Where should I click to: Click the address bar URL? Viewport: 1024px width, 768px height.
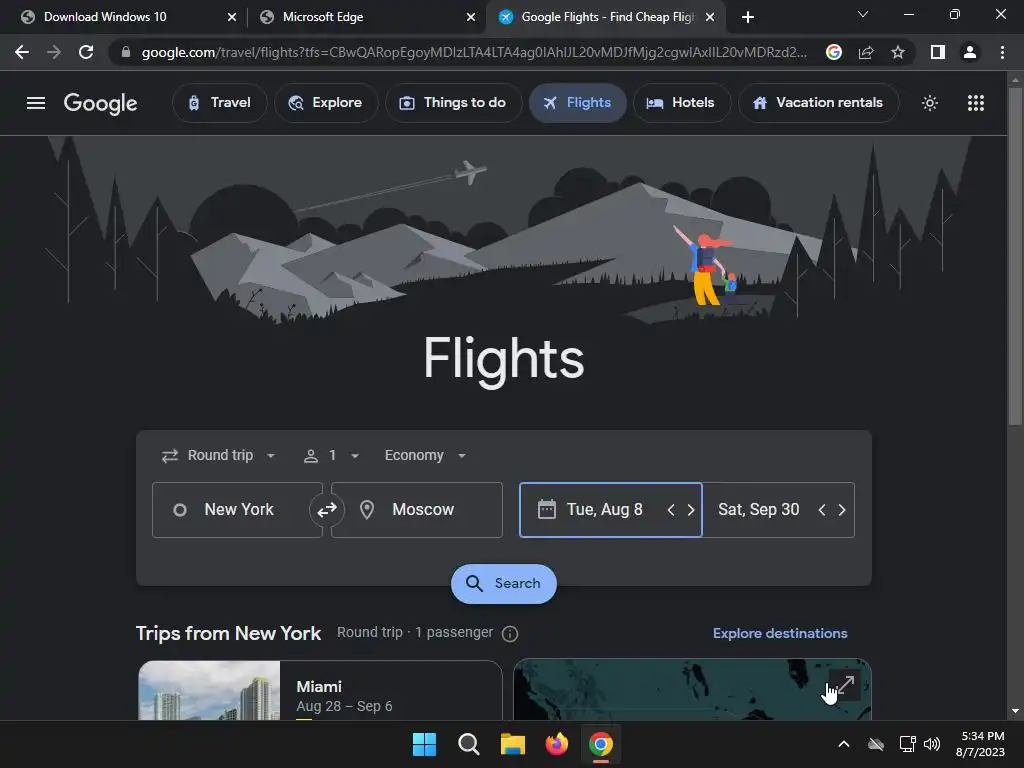473,52
